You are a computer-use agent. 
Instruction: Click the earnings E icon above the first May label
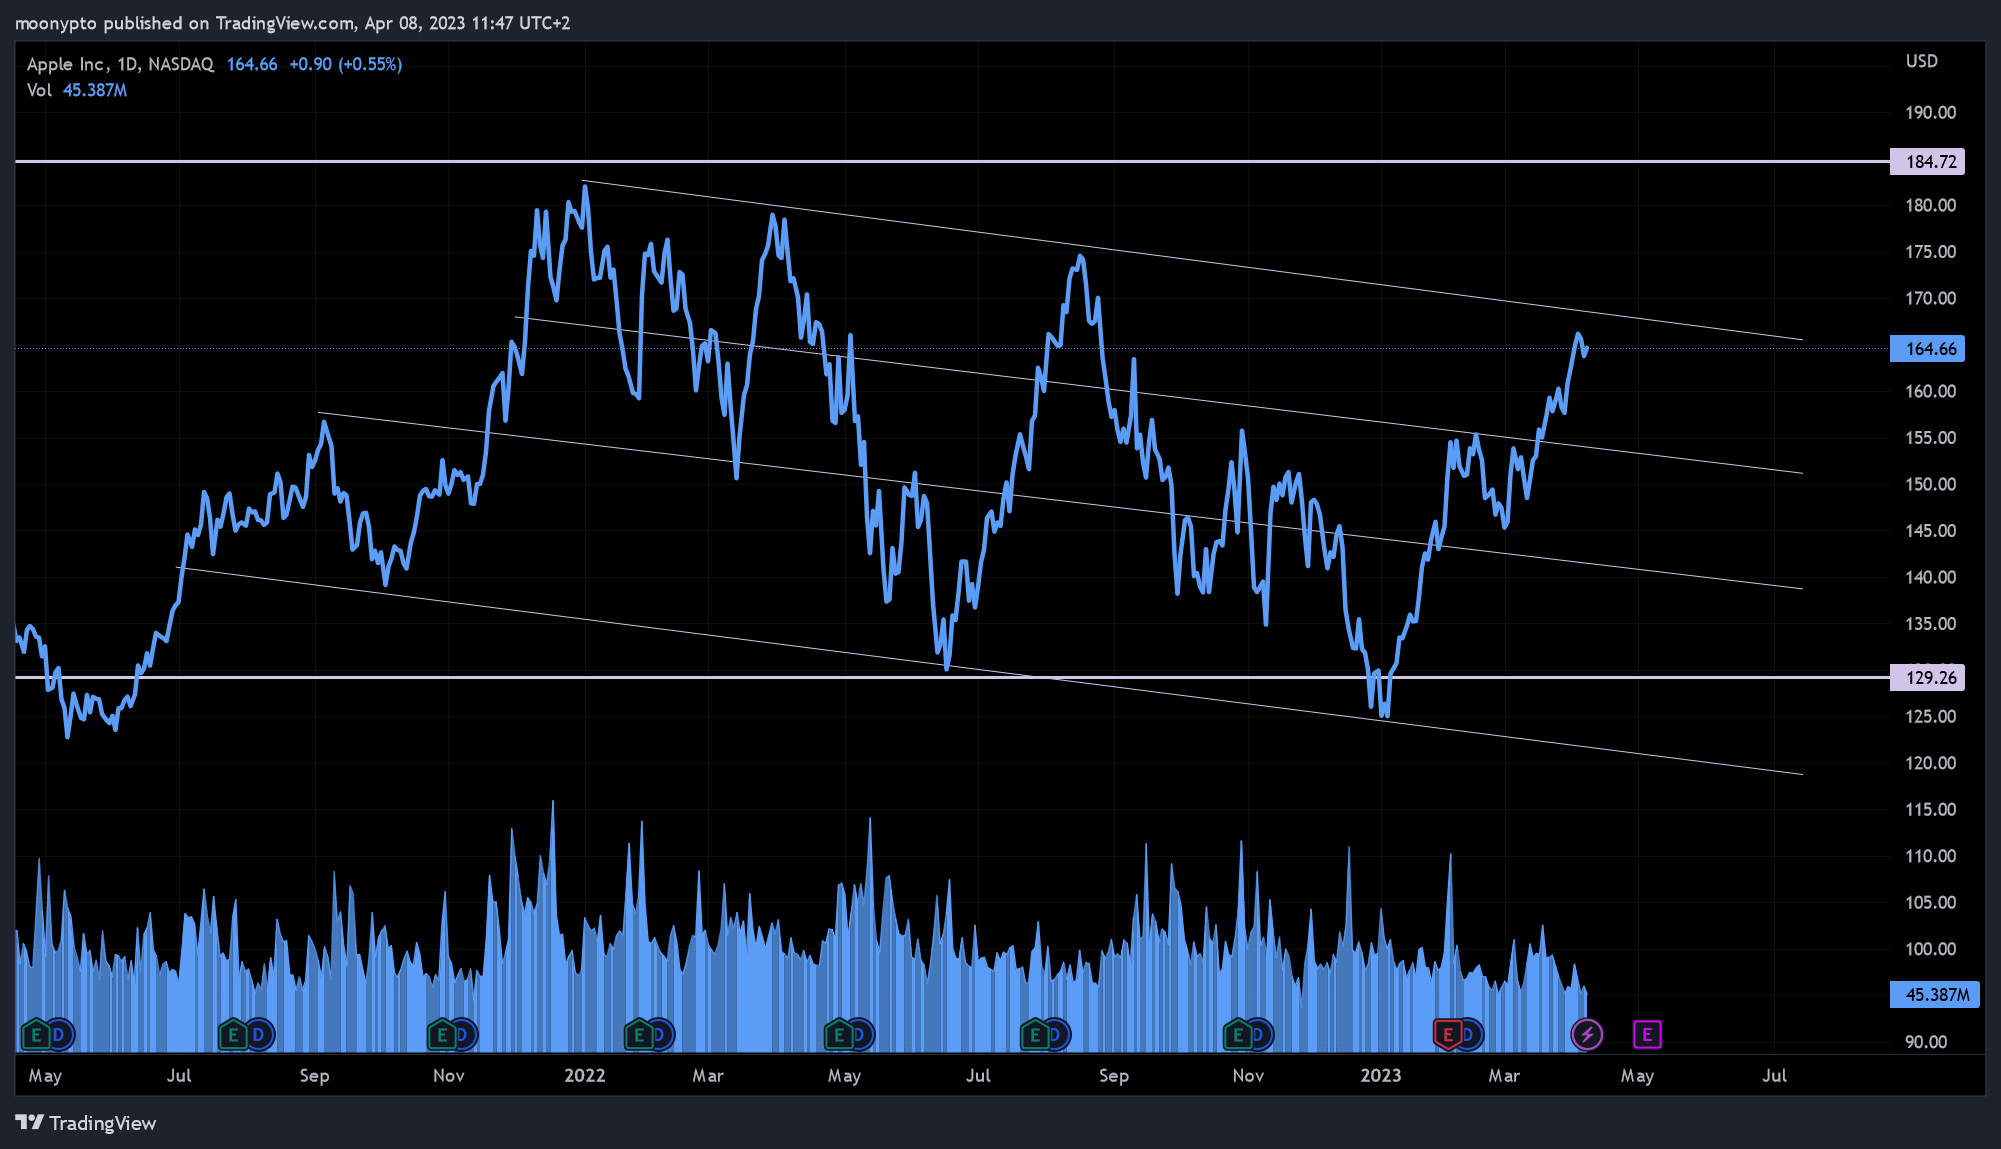pos(36,1034)
